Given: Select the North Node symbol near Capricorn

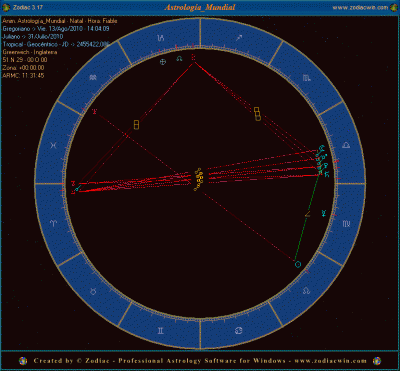Looking at the screenshot, I should coord(179,59).
